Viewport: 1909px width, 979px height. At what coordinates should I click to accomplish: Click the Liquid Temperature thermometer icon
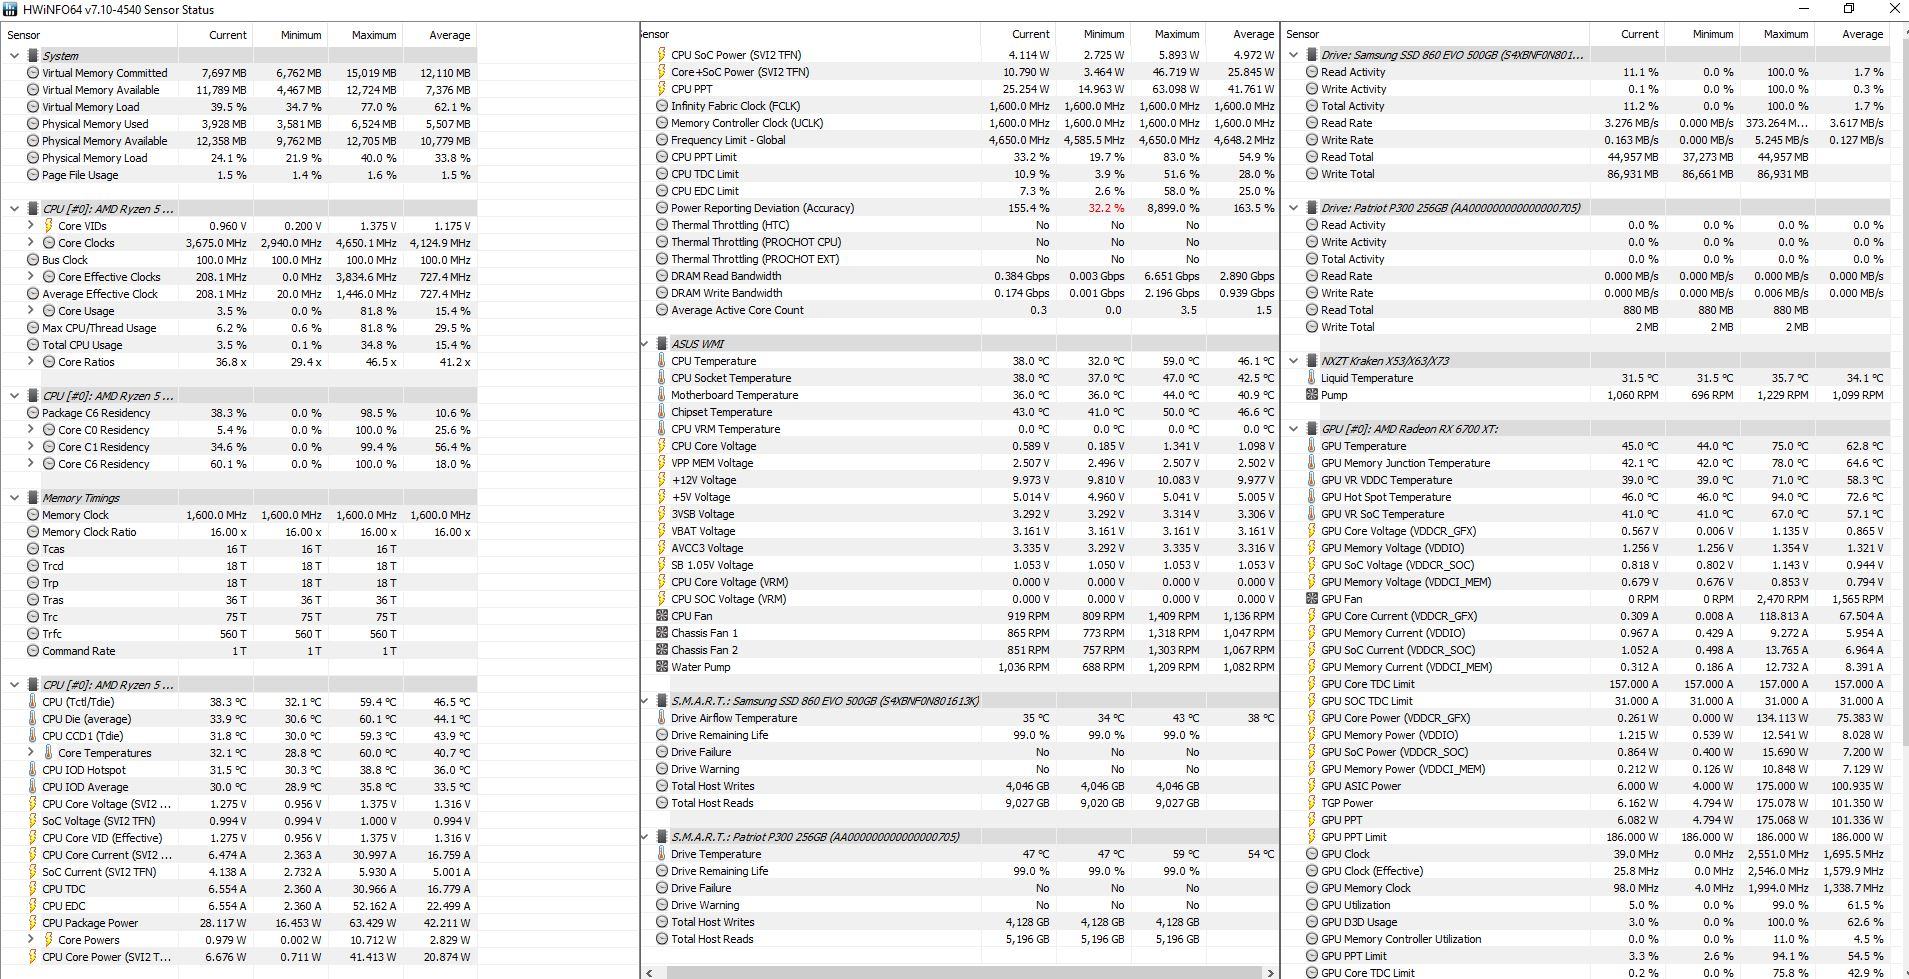1311,378
